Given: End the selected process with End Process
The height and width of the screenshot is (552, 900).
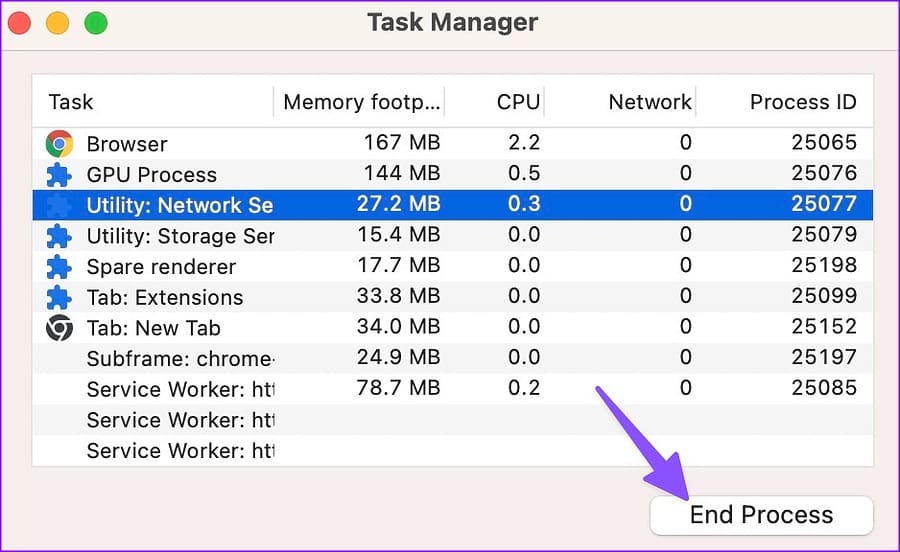Looking at the screenshot, I should tap(761, 515).
